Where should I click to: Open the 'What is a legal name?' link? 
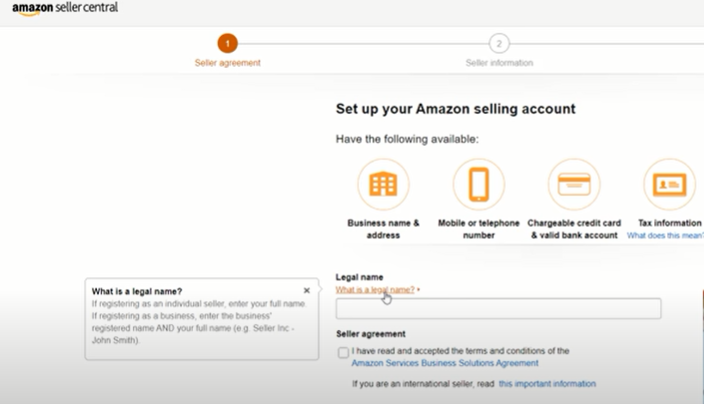pyautogui.click(x=375, y=290)
